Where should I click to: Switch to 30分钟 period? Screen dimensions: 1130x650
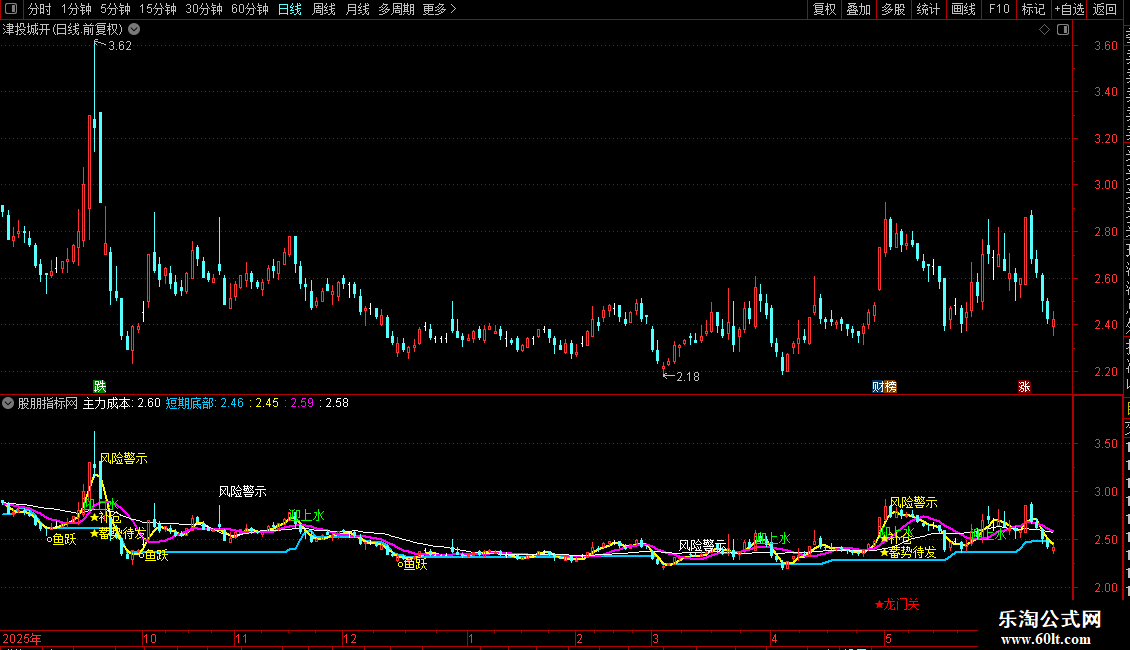coord(204,9)
